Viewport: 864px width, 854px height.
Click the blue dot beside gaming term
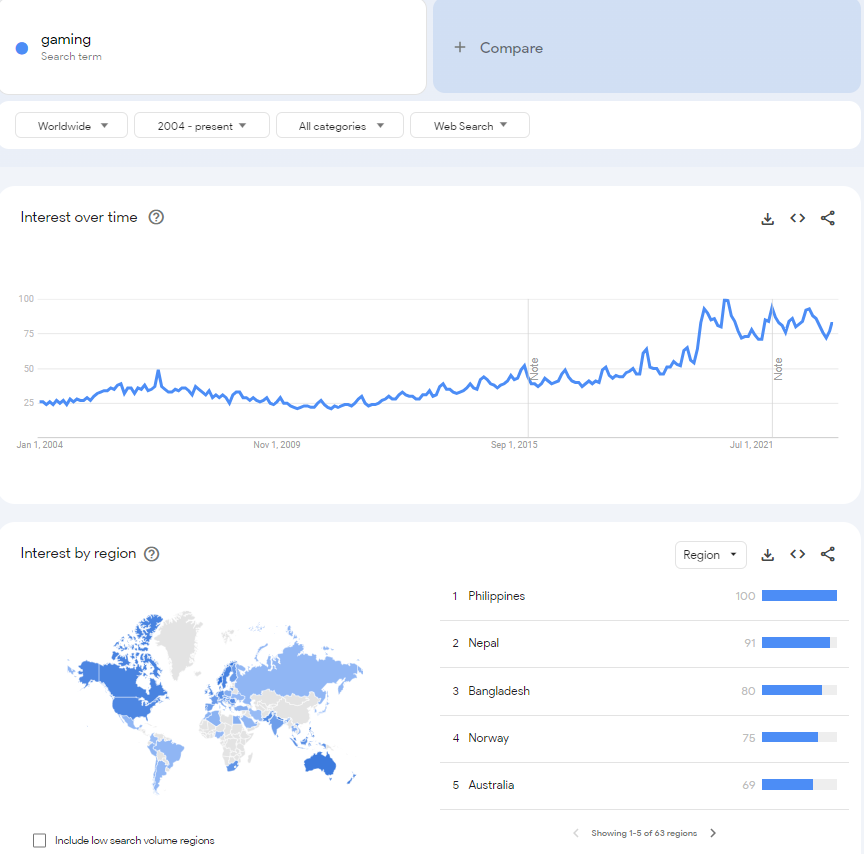click(22, 48)
